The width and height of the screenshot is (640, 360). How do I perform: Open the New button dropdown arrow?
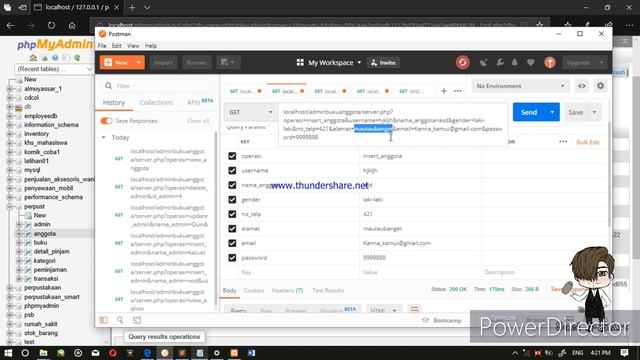[x=139, y=62]
